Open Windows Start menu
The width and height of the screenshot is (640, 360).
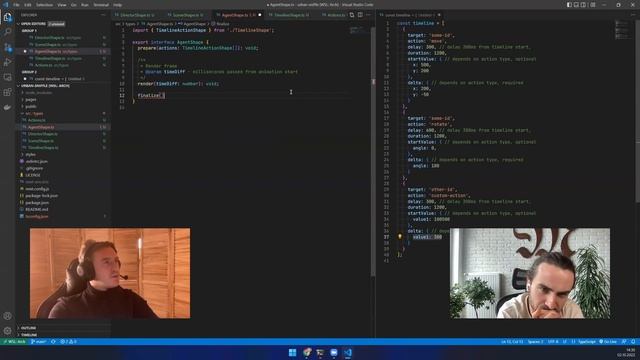[292, 353]
